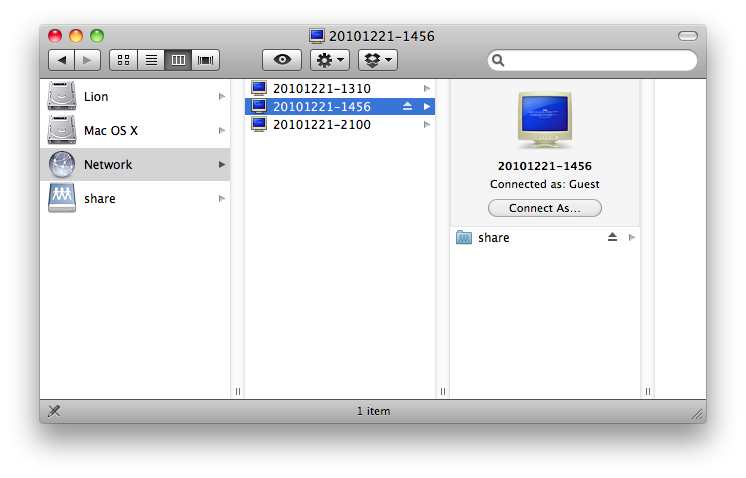Select the share label in the first column
Screen dimensions: 746x478
(x=100, y=198)
